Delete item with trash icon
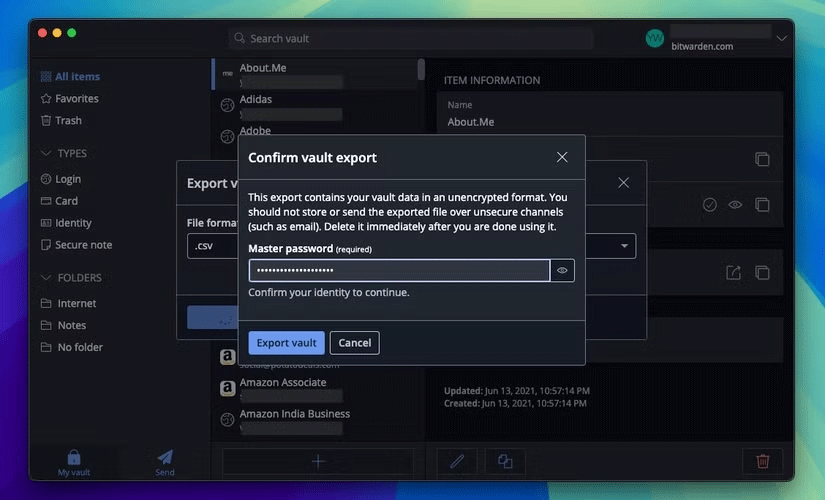This screenshot has width=825, height=500. [762, 462]
